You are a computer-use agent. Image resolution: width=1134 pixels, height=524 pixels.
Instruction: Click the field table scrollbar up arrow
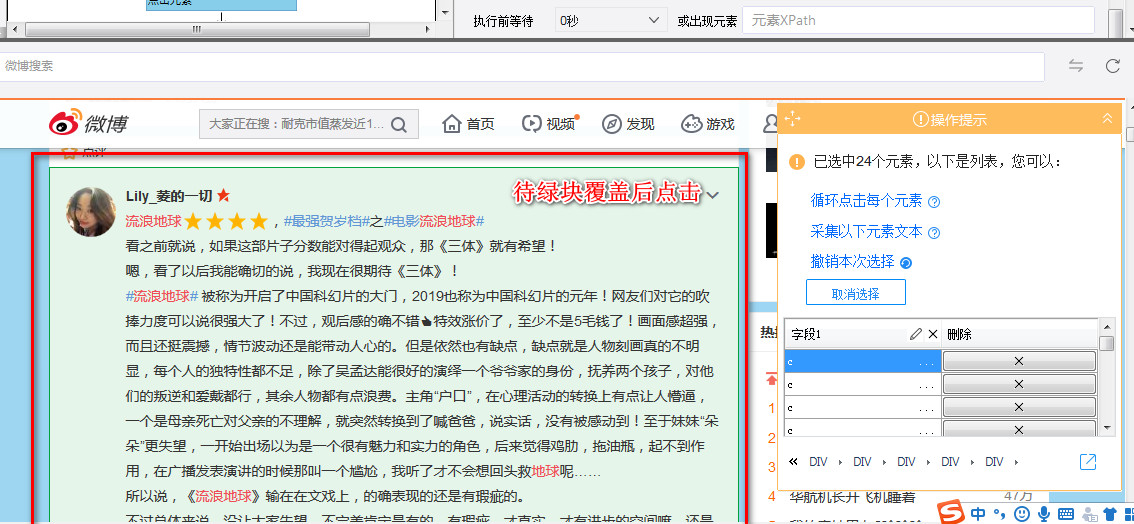point(1106,325)
